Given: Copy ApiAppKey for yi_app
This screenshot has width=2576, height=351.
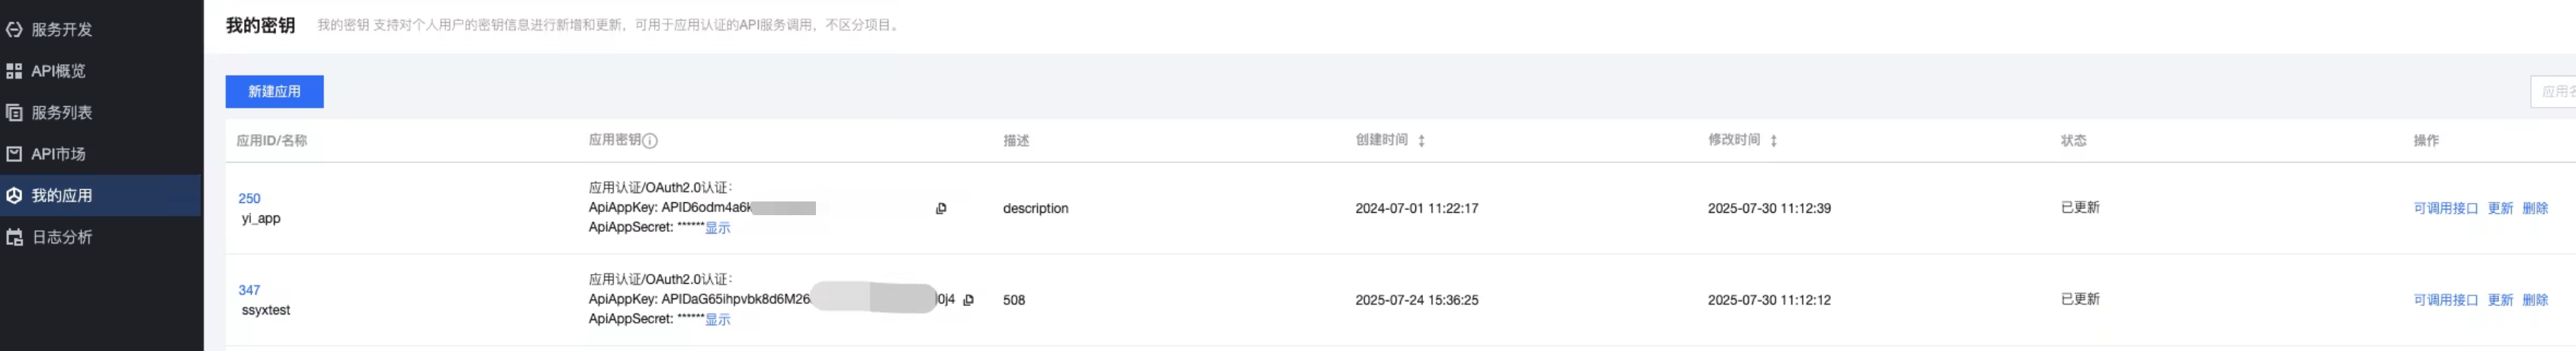Looking at the screenshot, I should point(941,208).
